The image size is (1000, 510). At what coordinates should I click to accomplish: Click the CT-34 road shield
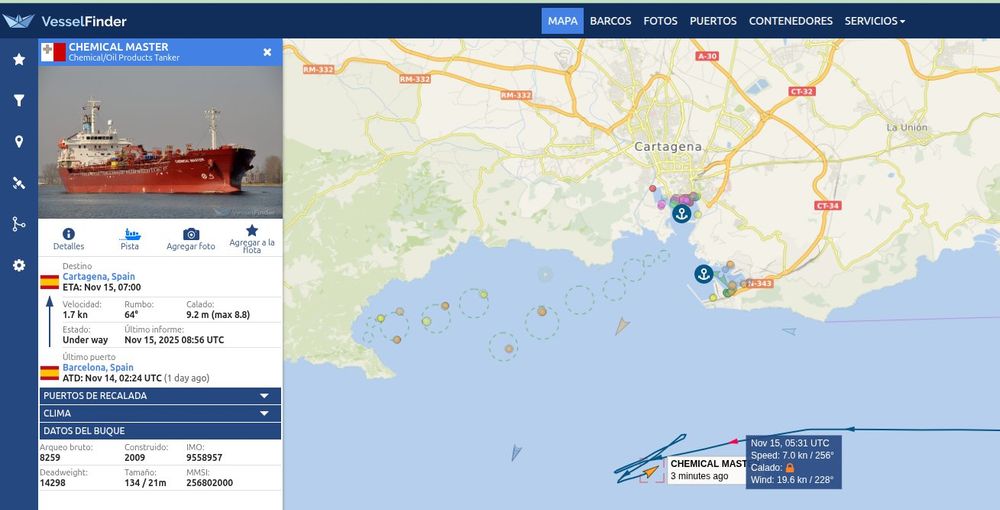pyautogui.click(x=828, y=205)
